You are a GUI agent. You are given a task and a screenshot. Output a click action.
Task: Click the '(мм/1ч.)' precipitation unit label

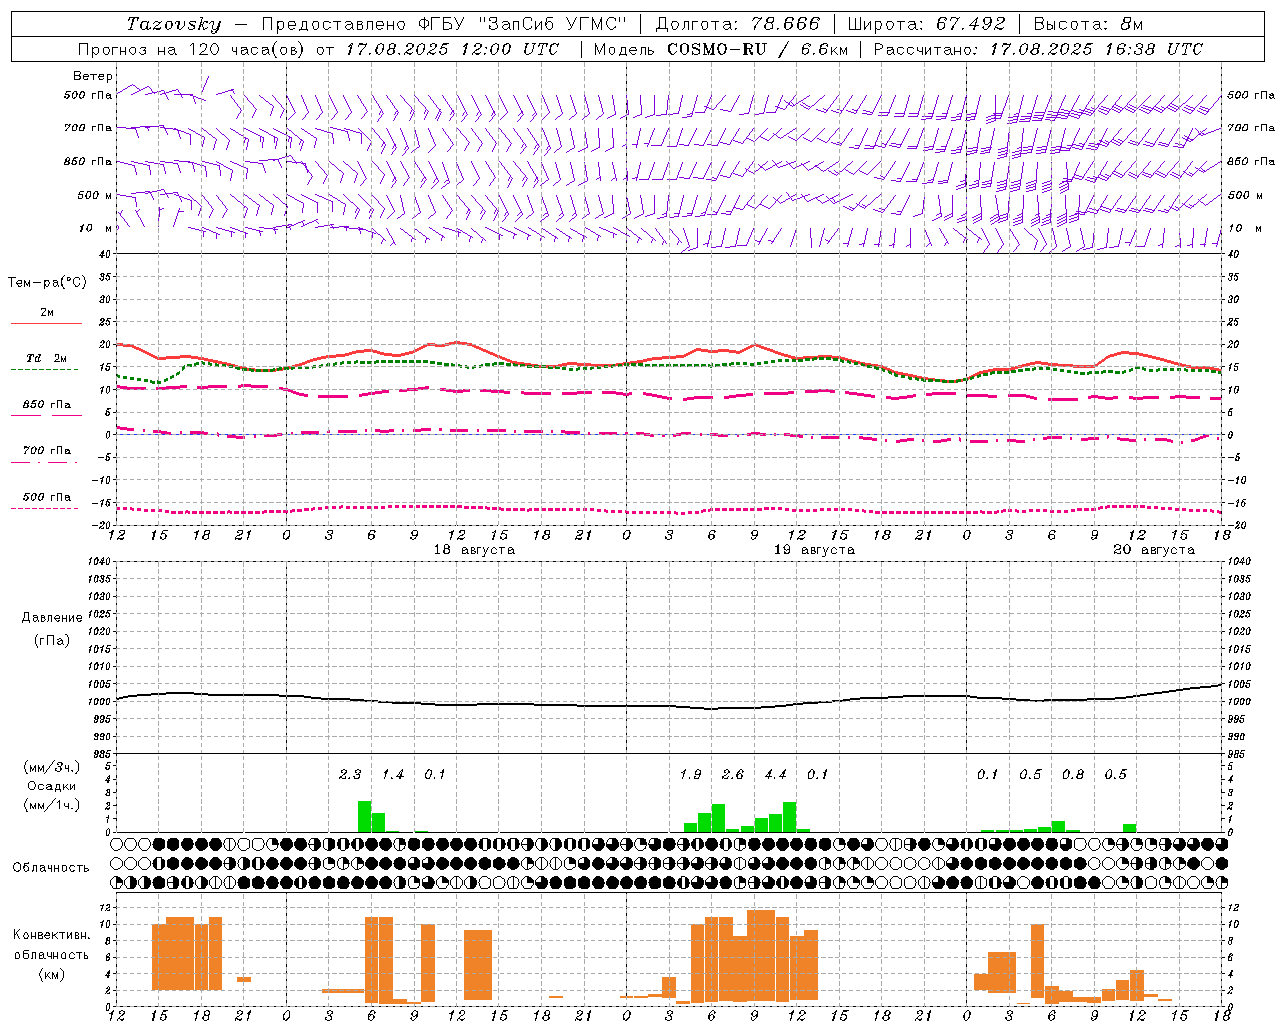point(52,805)
